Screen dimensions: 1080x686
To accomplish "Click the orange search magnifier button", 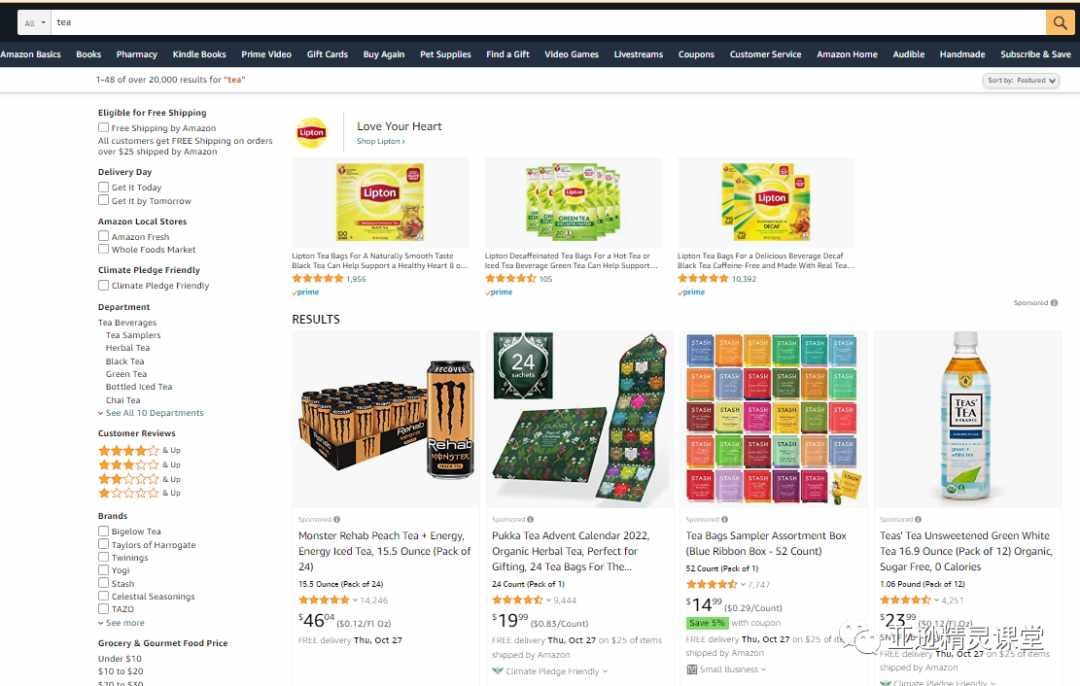I will [x=1060, y=23].
